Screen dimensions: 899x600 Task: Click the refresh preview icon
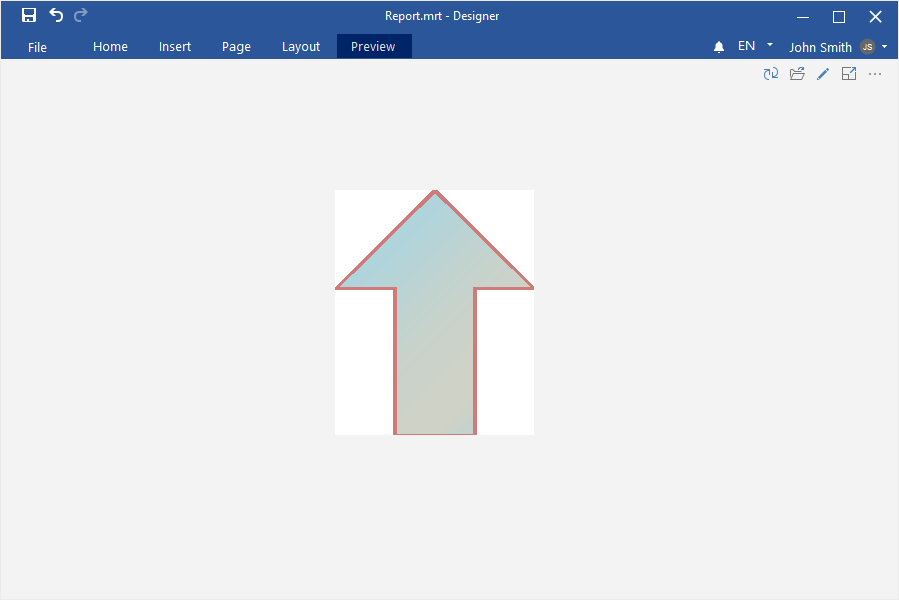coord(771,74)
